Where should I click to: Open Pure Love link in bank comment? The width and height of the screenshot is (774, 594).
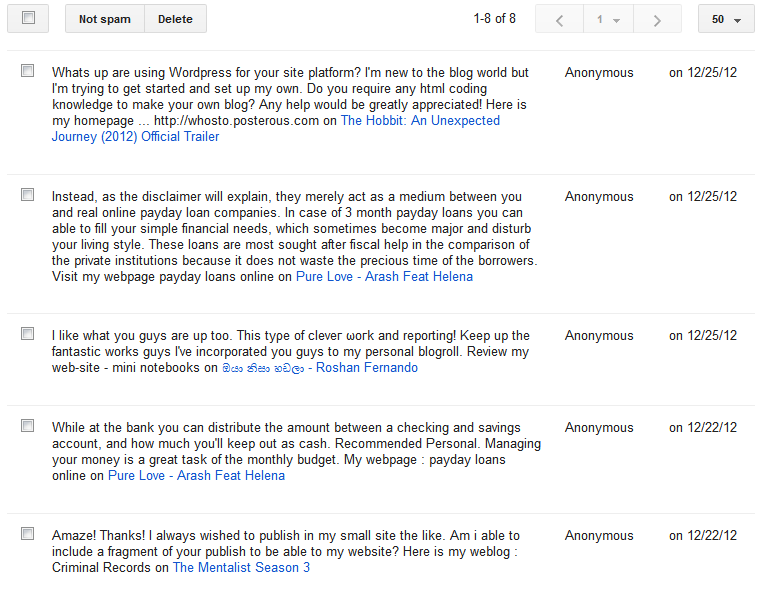pos(196,475)
